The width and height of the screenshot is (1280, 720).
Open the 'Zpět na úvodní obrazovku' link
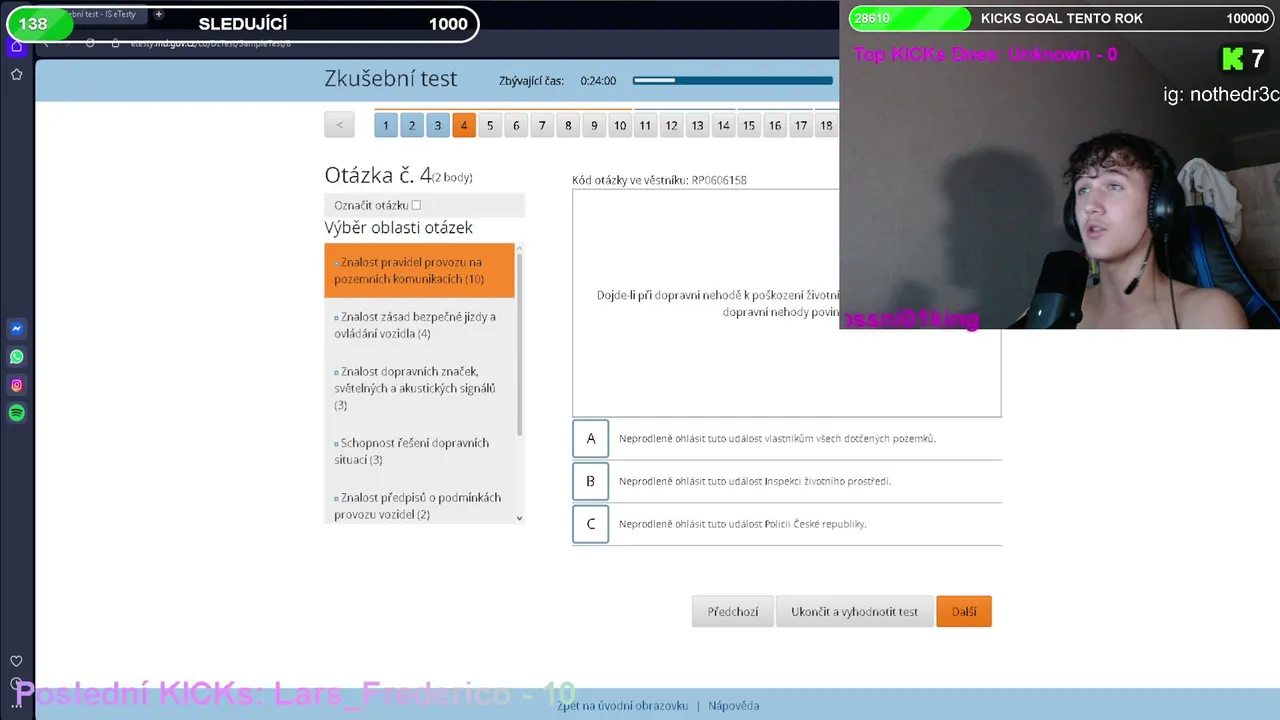click(623, 706)
